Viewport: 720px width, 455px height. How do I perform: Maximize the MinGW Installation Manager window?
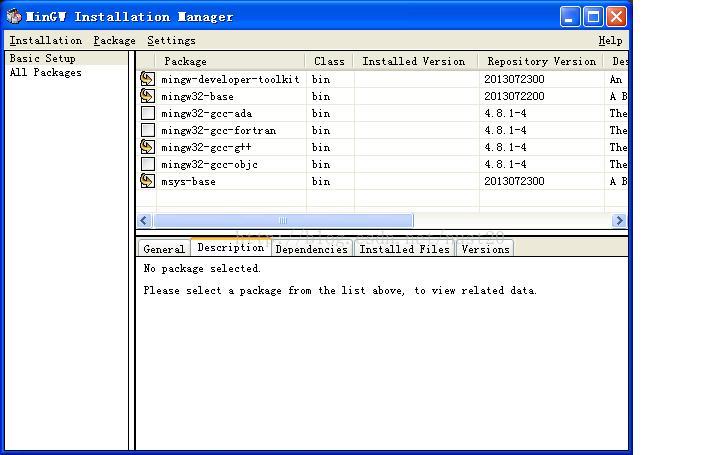pyautogui.click(x=593, y=17)
